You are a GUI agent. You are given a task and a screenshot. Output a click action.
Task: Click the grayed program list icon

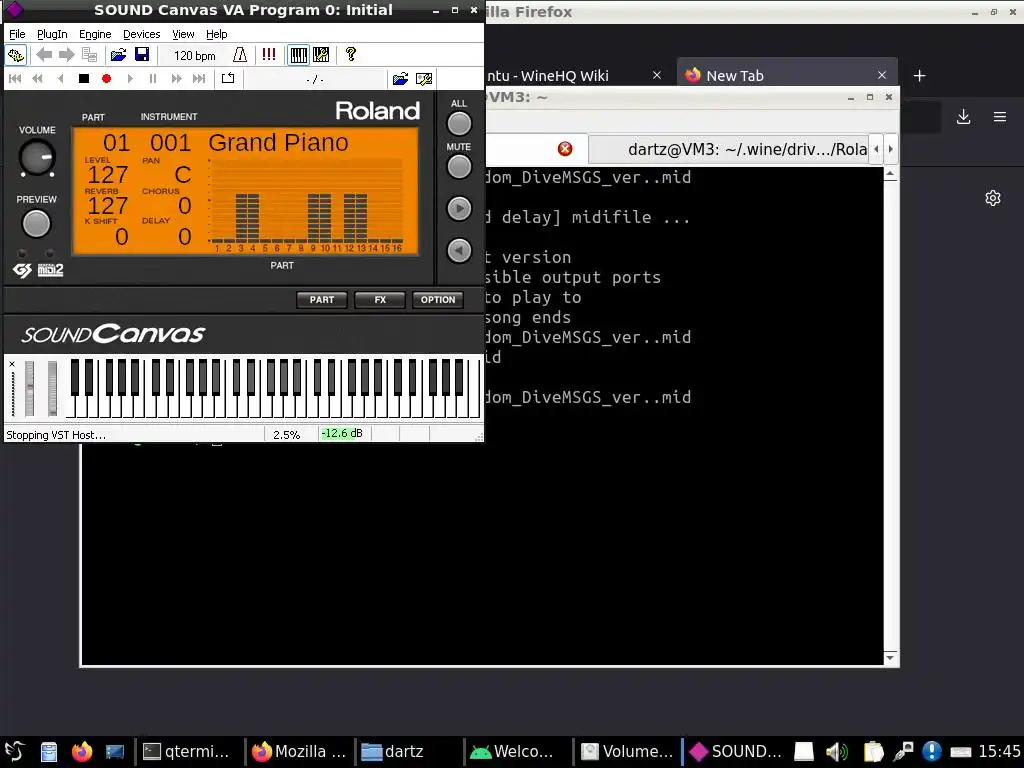pos(89,56)
